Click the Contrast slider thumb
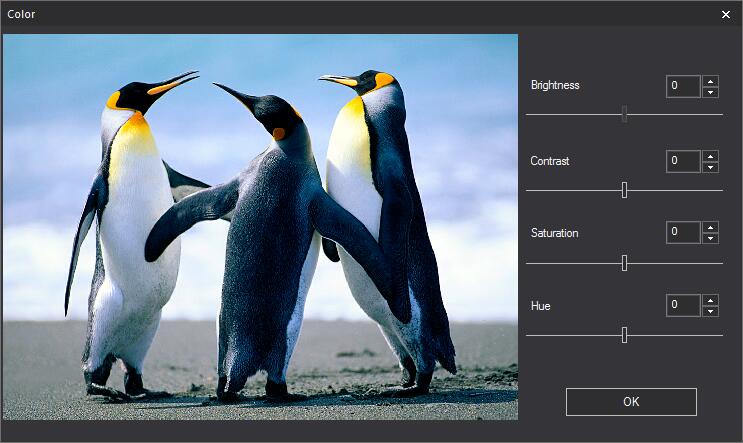Screen dimensions: 743x443 pyautogui.click(x=624, y=189)
